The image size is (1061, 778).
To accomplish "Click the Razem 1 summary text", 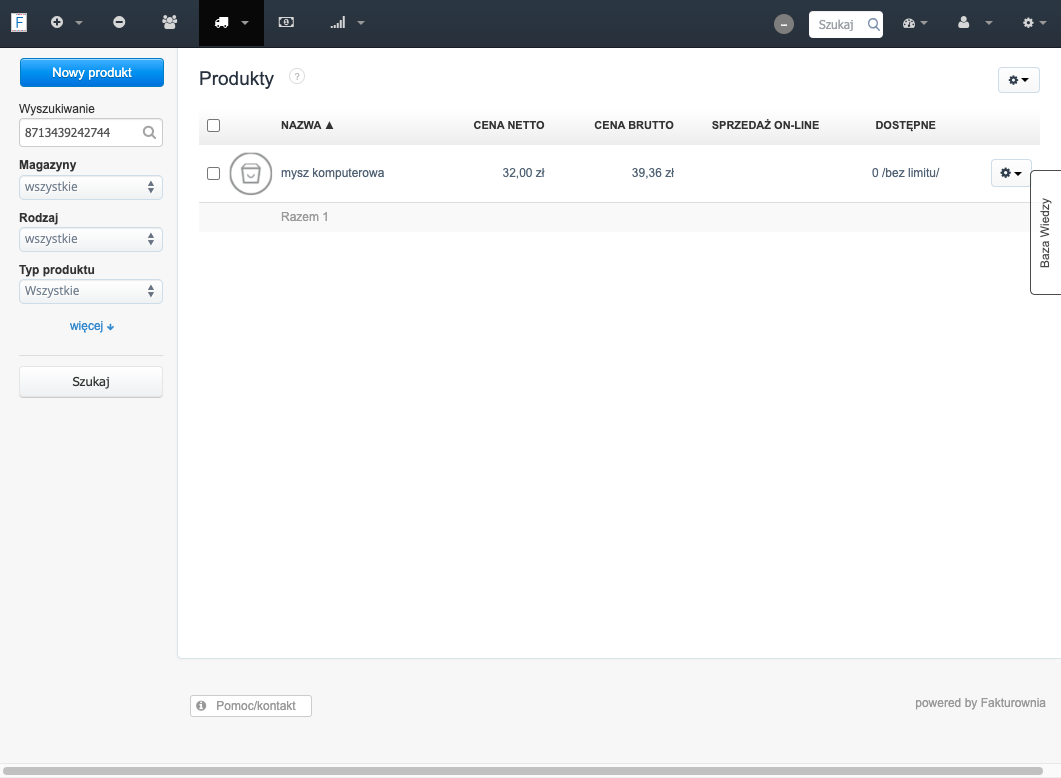I will point(304,217).
